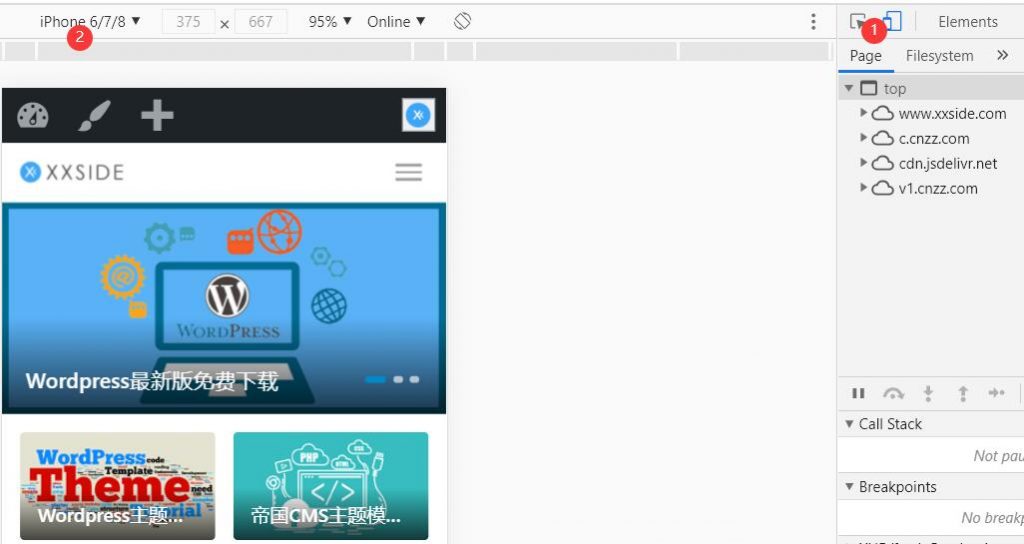Open the 帝国CMS主题模 thumbnail card

[x=330, y=486]
